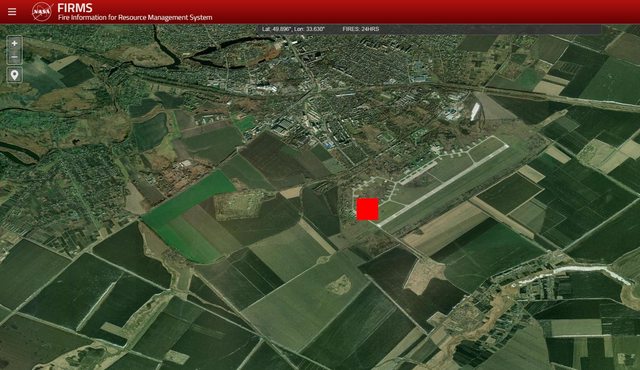The height and width of the screenshot is (370, 640).
Task: Zoom out with the minus button
Action: (14, 57)
